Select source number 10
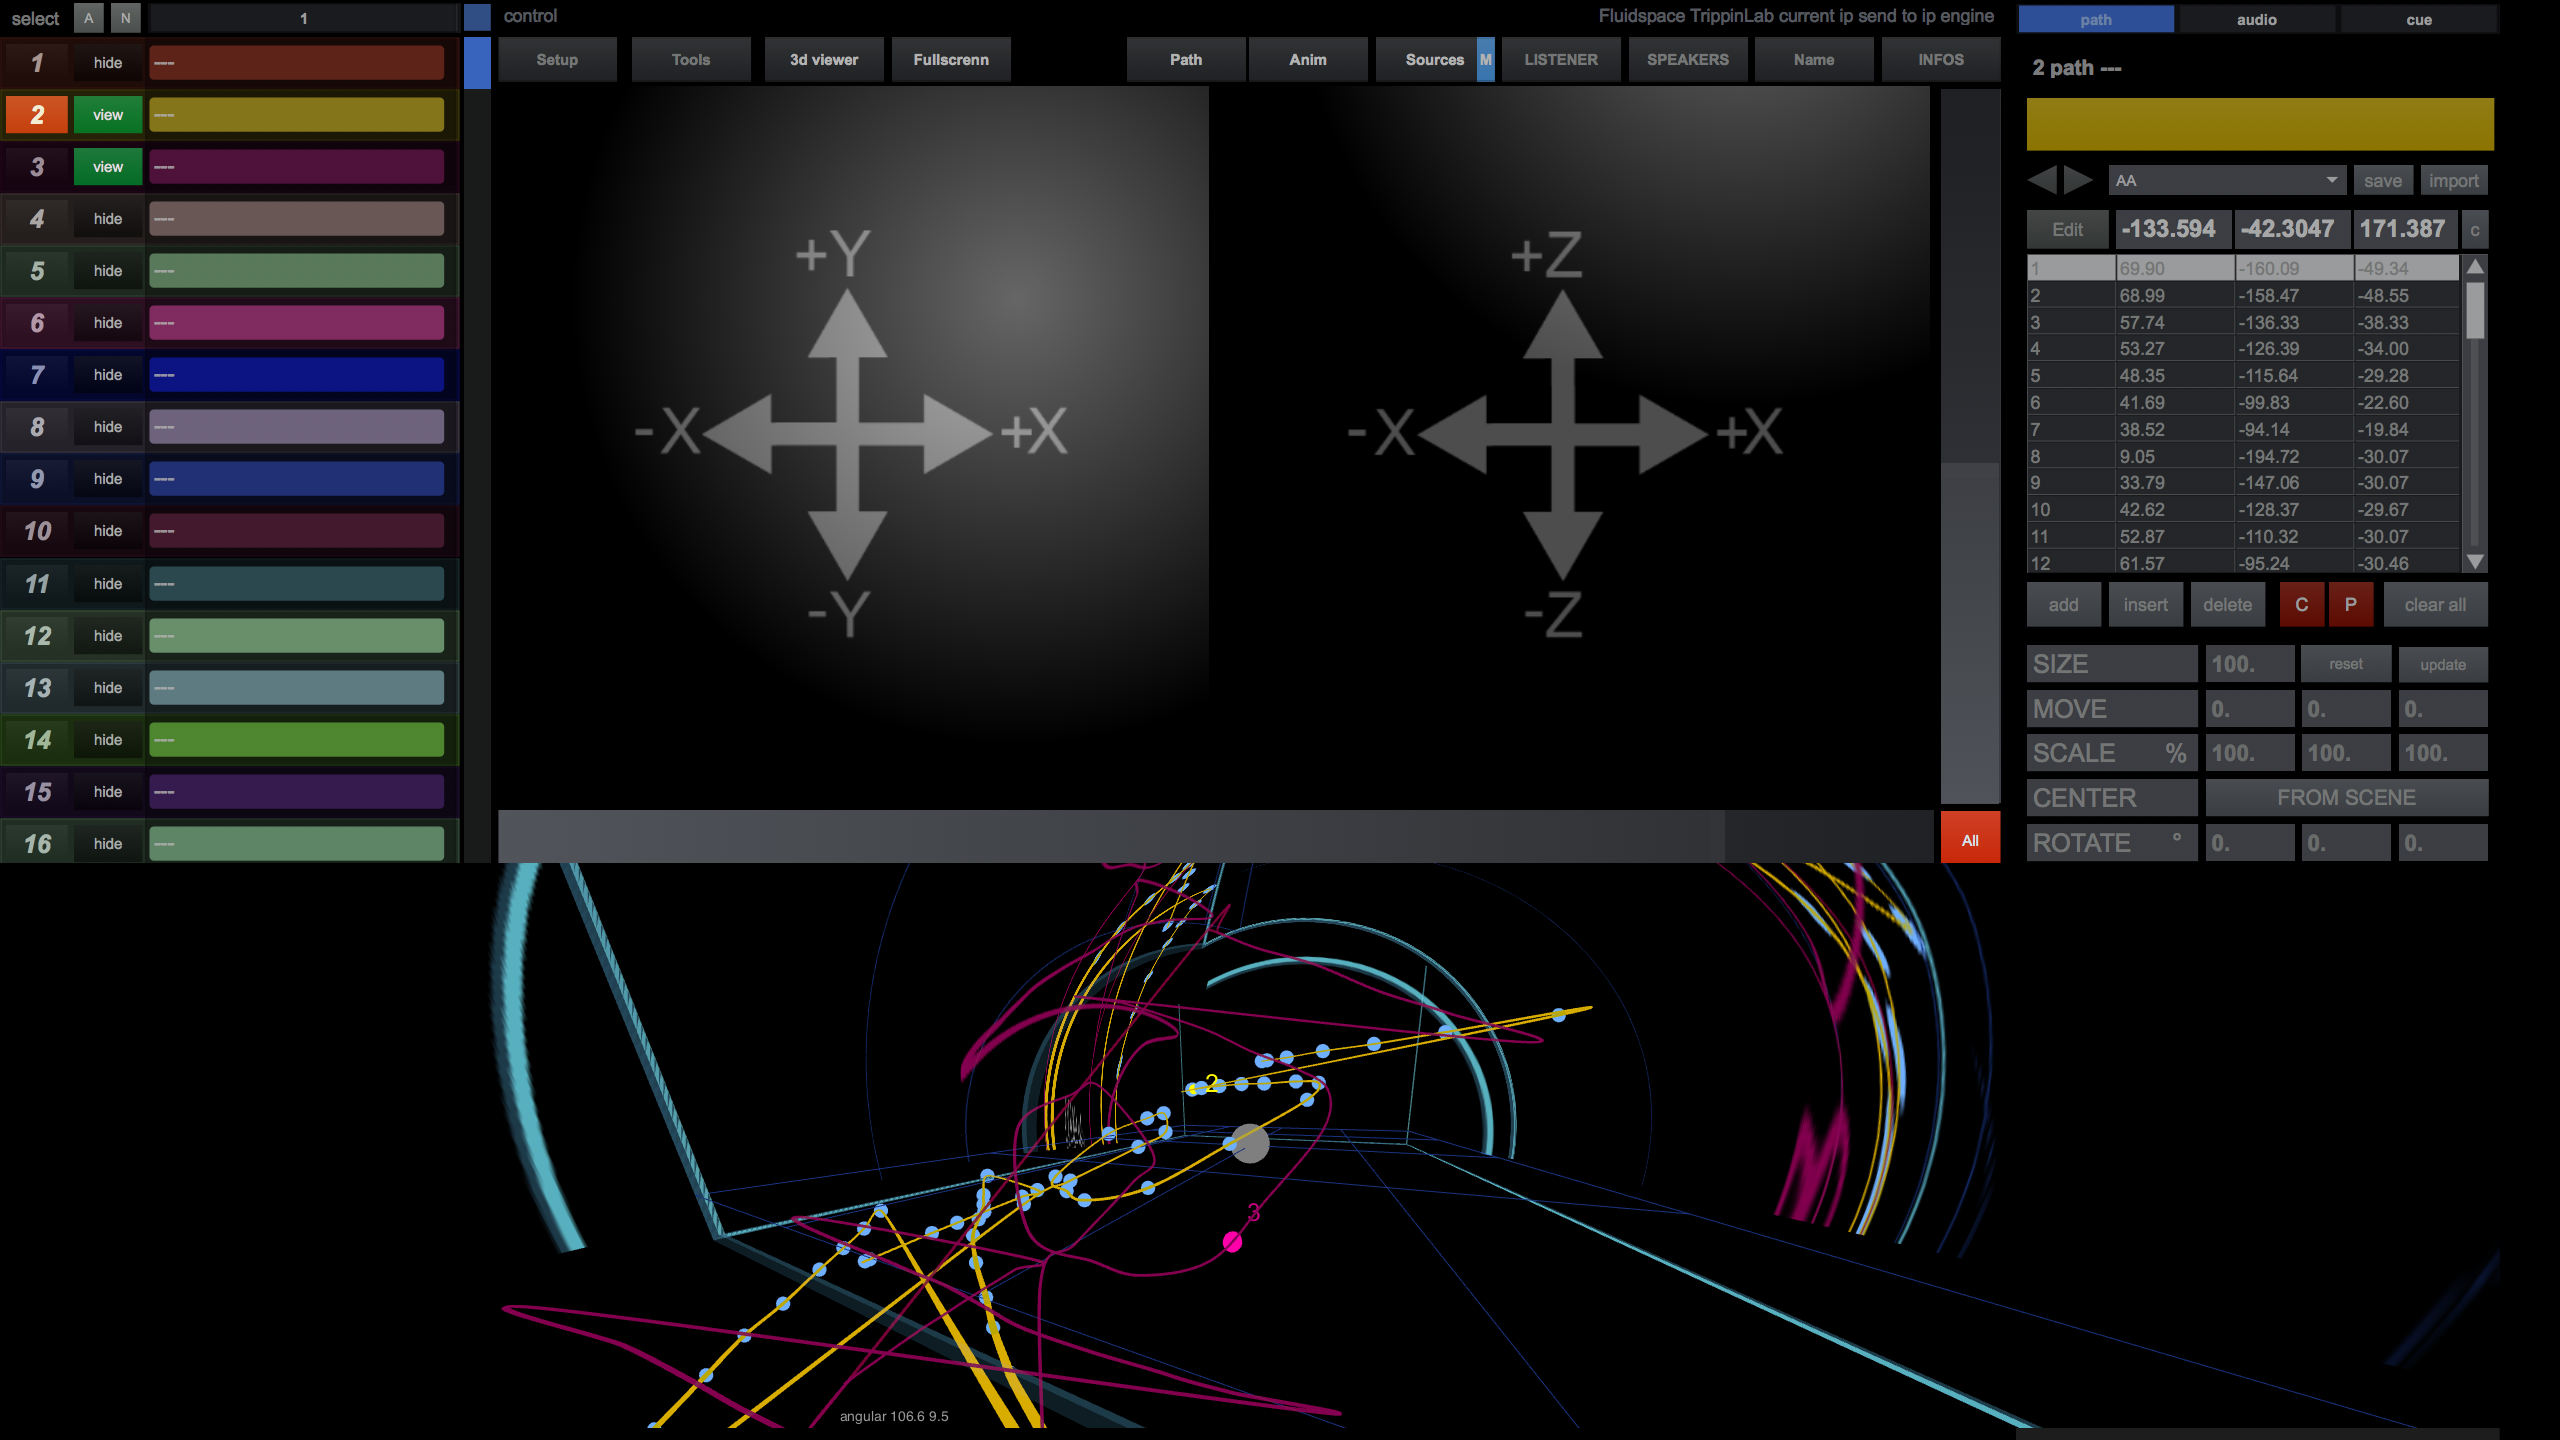The image size is (2560, 1440). [x=37, y=531]
